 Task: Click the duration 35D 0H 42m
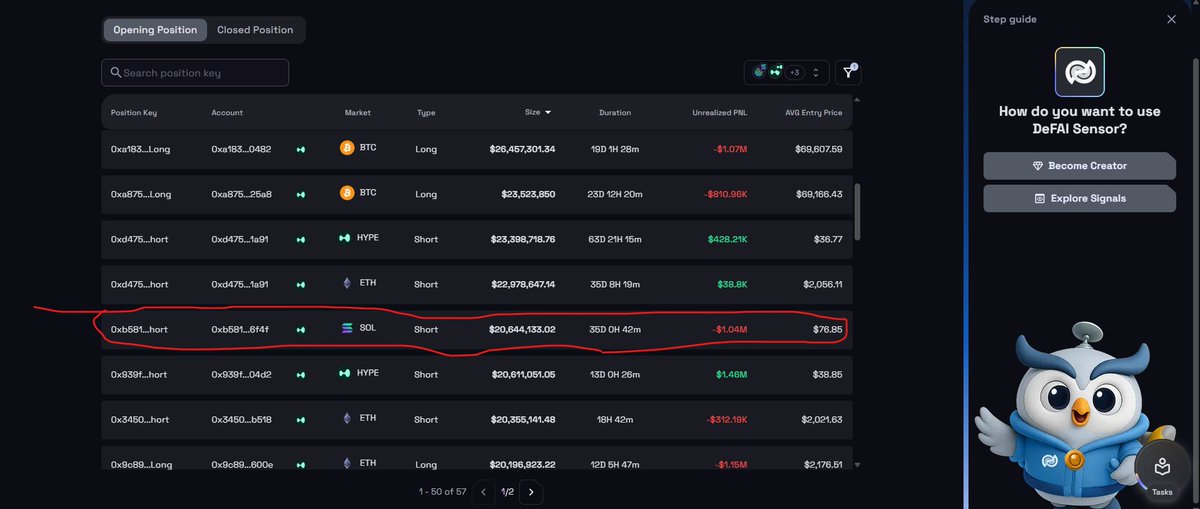(x=615, y=329)
